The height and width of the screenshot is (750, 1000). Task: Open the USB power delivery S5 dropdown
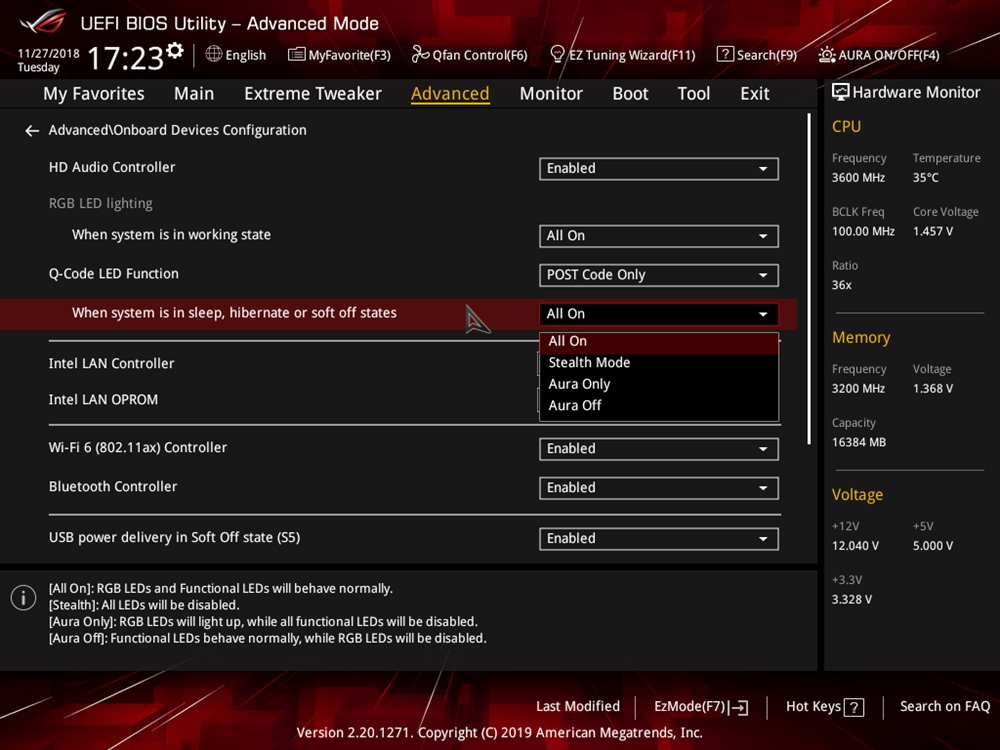(x=659, y=539)
